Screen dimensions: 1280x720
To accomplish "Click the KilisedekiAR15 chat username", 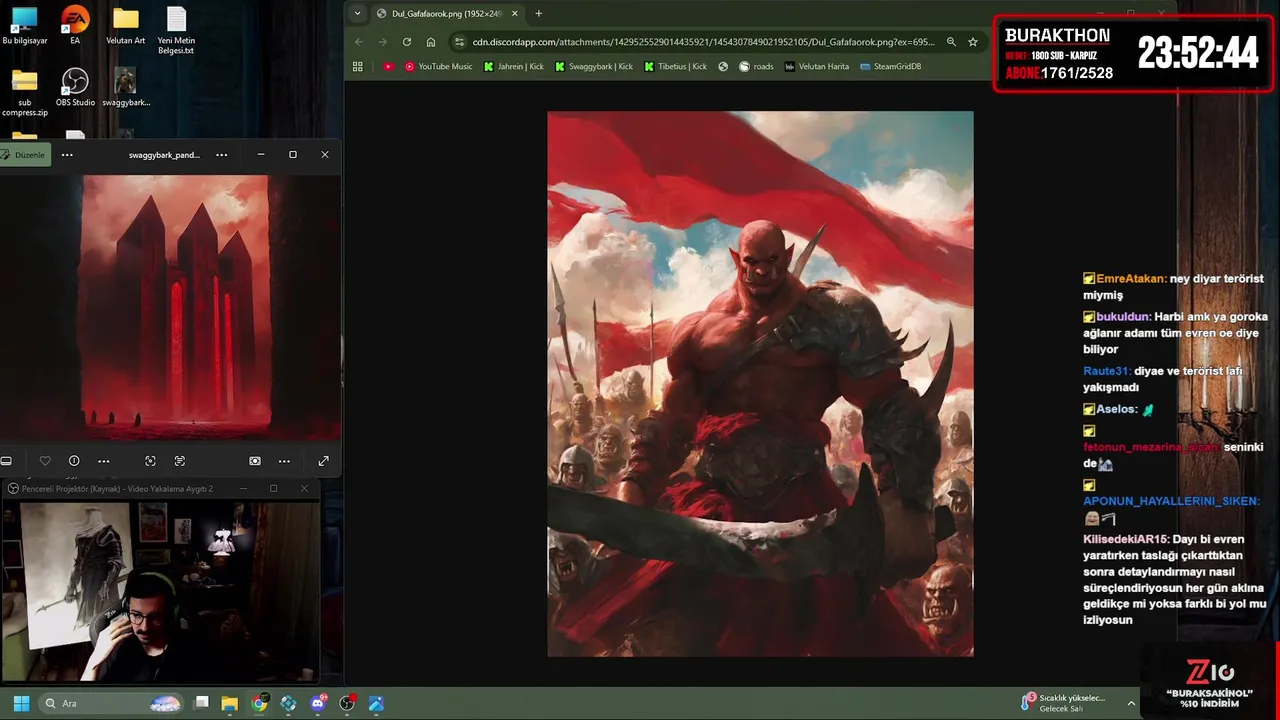I will (1127, 539).
